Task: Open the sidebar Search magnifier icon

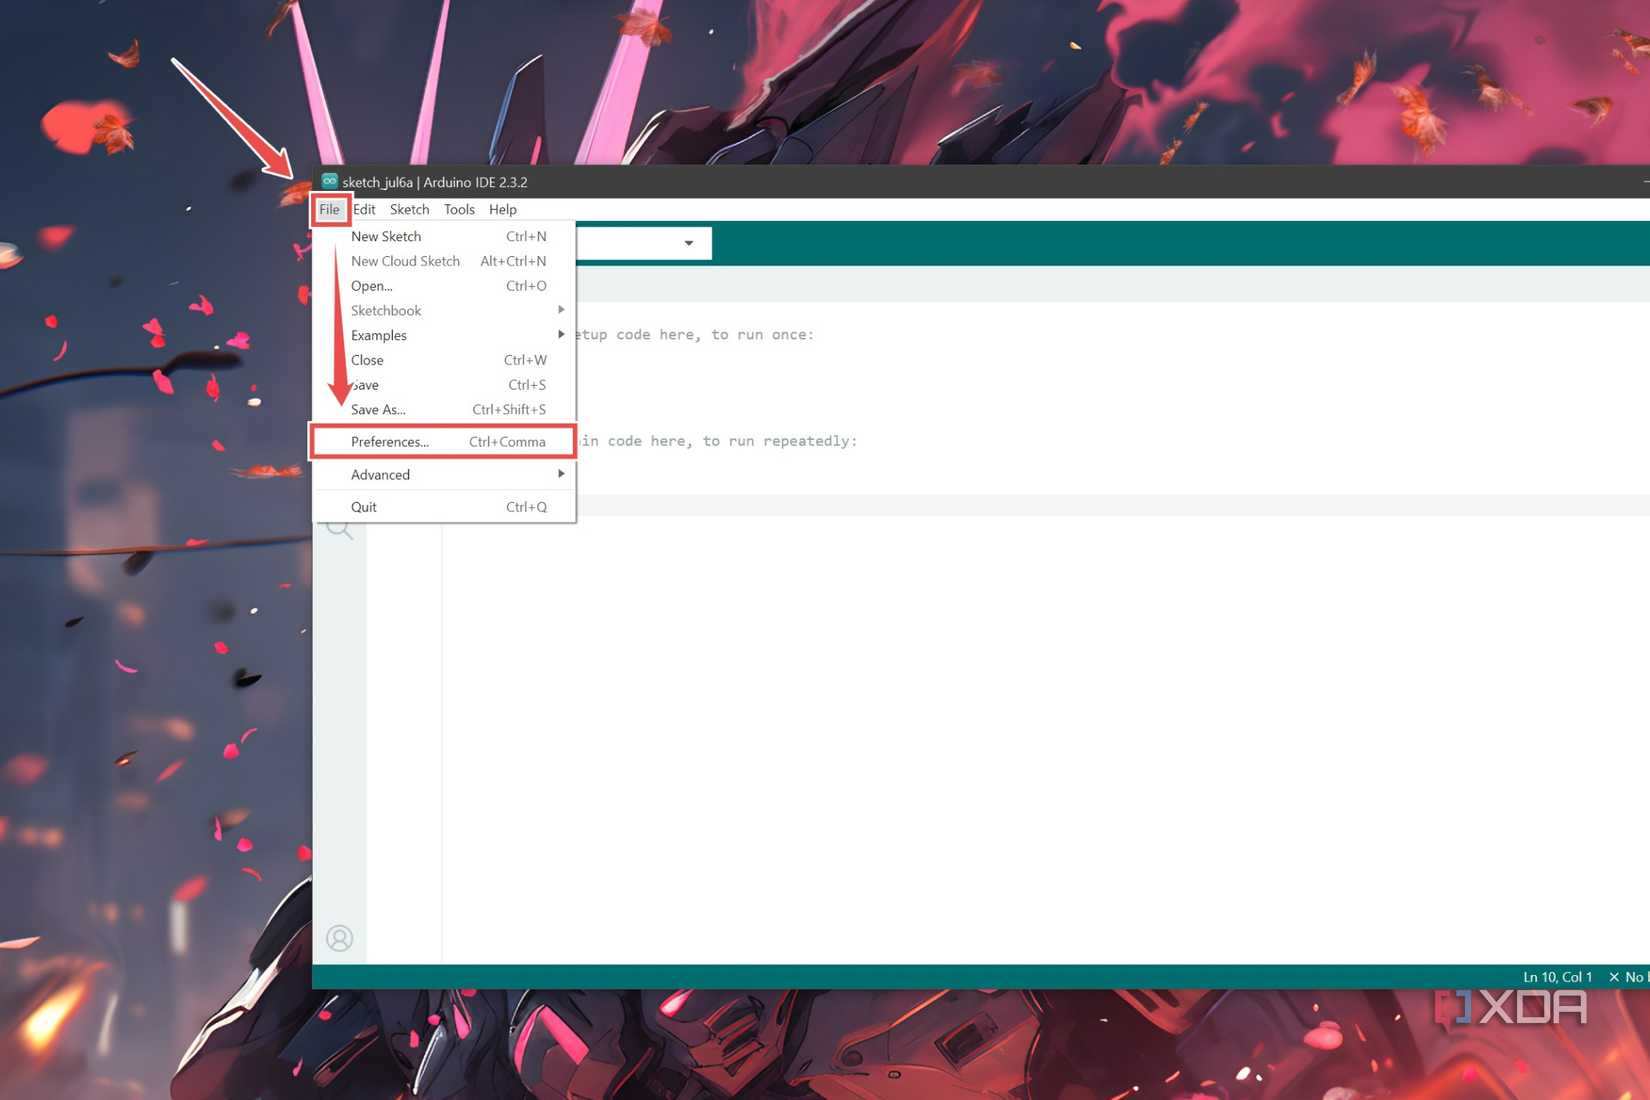Action: (x=340, y=529)
